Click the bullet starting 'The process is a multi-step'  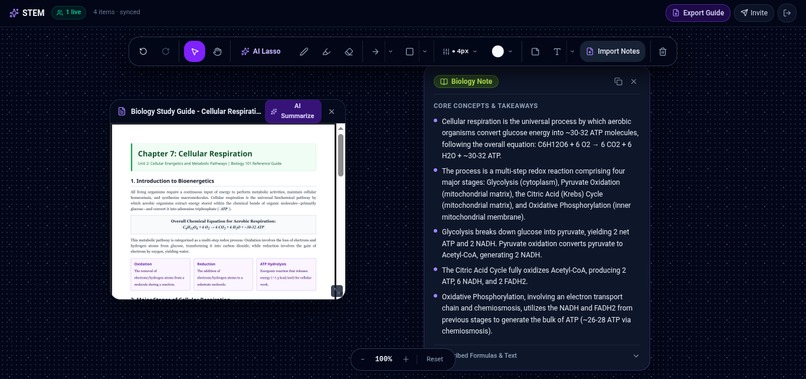pos(537,194)
